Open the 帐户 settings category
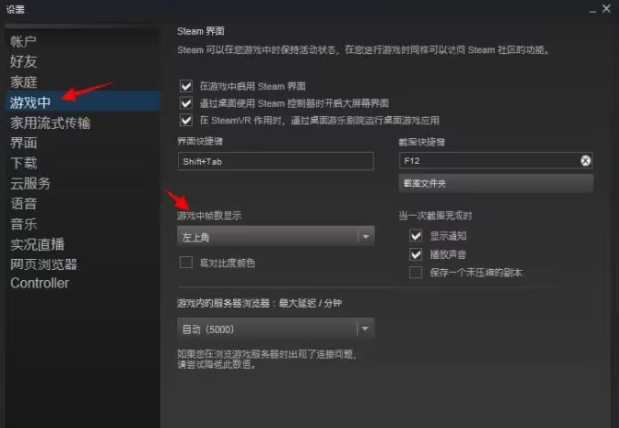The image size is (619, 428). pyautogui.click(x=23, y=41)
